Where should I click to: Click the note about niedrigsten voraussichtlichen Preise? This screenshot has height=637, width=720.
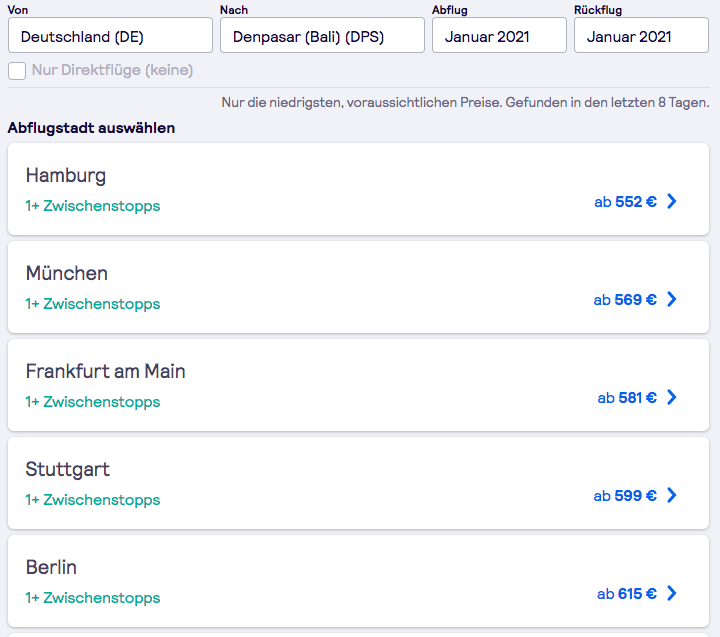(x=465, y=102)
